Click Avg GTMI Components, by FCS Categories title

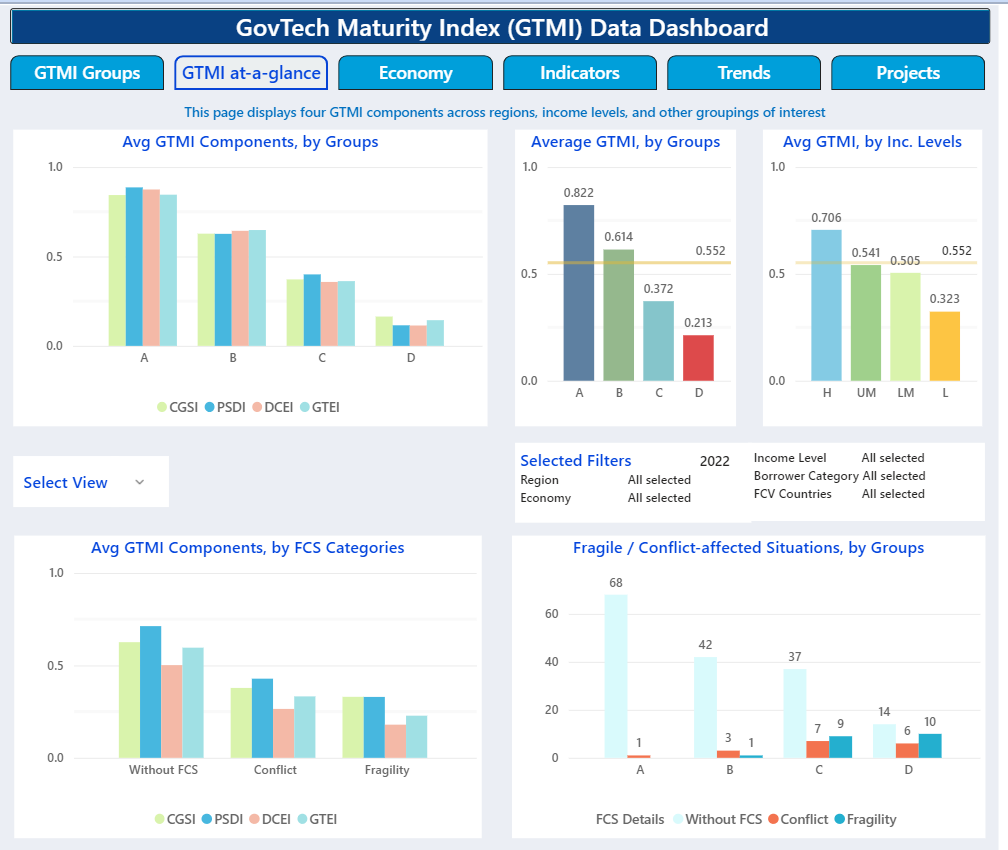point(248,547)
